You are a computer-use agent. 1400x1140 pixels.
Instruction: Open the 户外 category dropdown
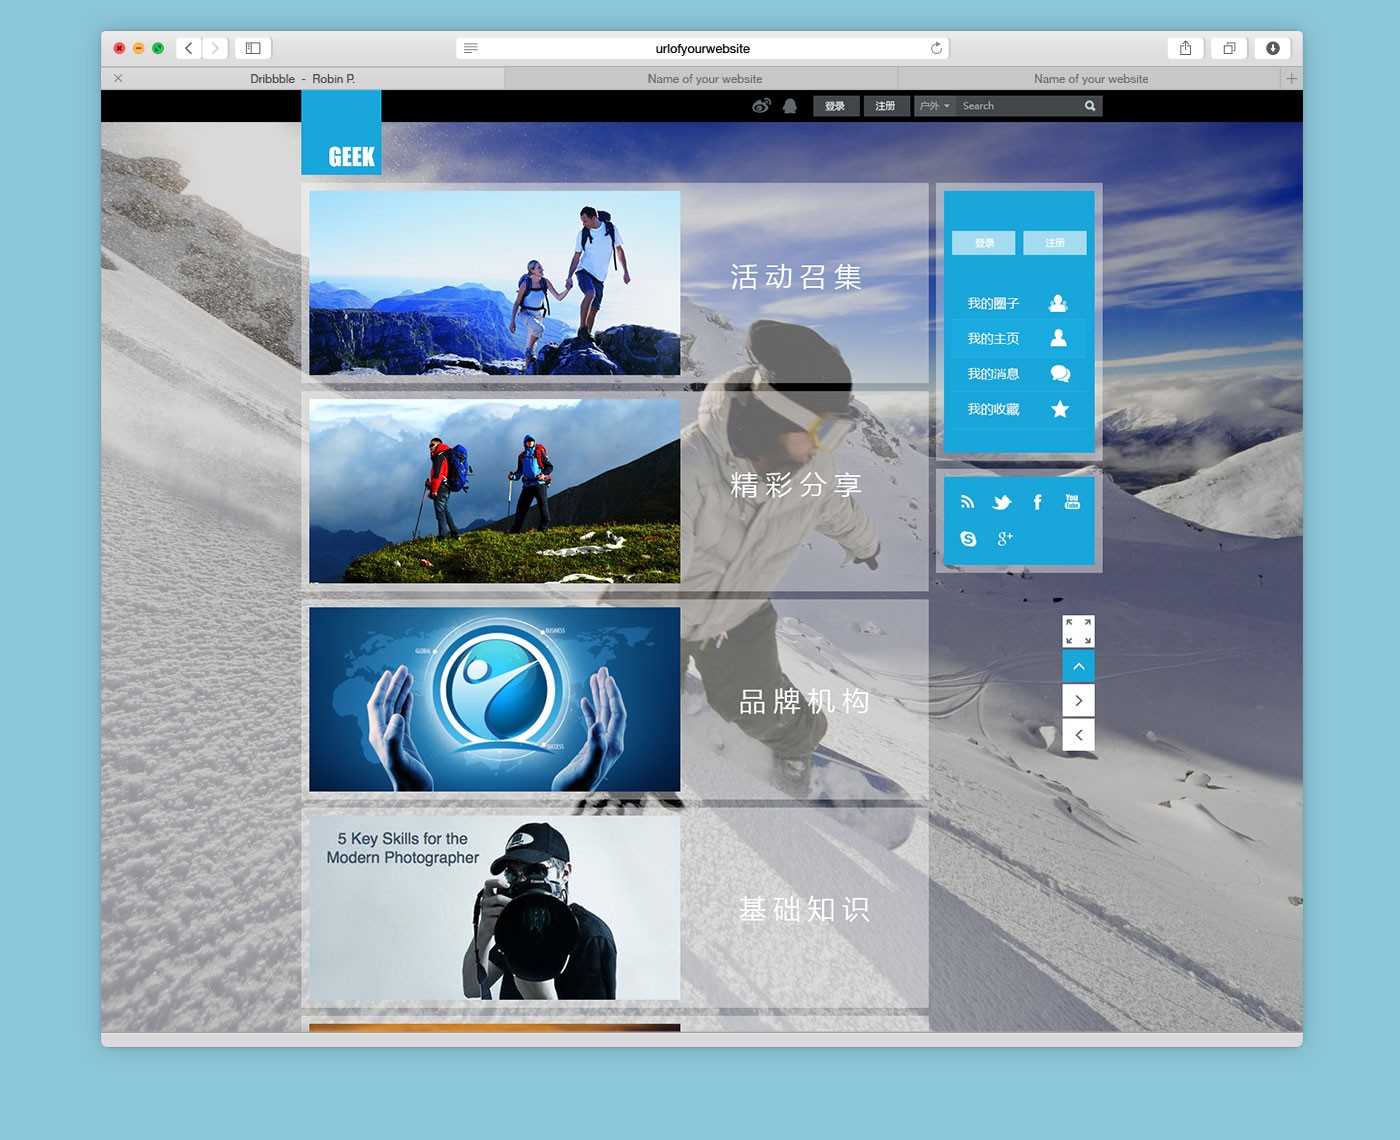(935, 106)
